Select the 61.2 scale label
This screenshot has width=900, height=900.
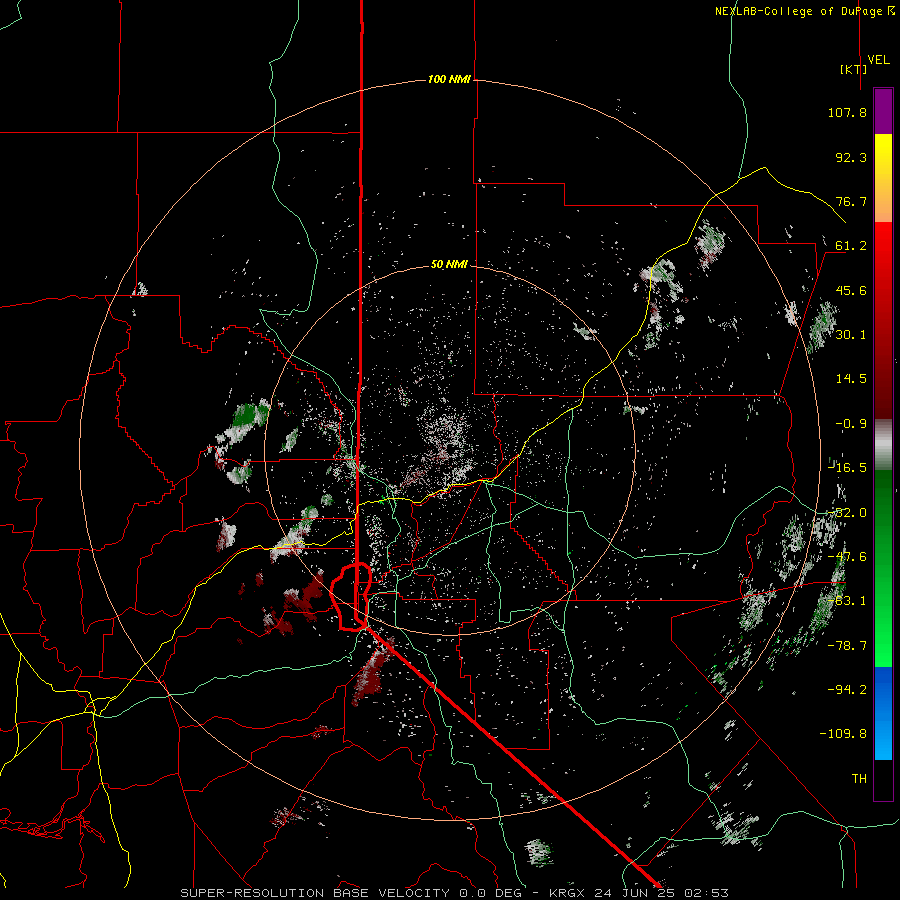pyautogui.click(x=851, y=246)
